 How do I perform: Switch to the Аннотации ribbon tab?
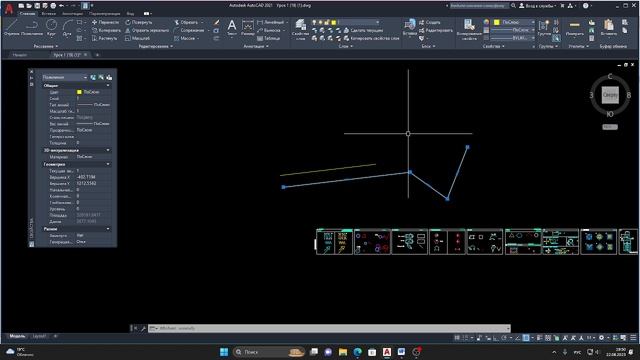72,13
